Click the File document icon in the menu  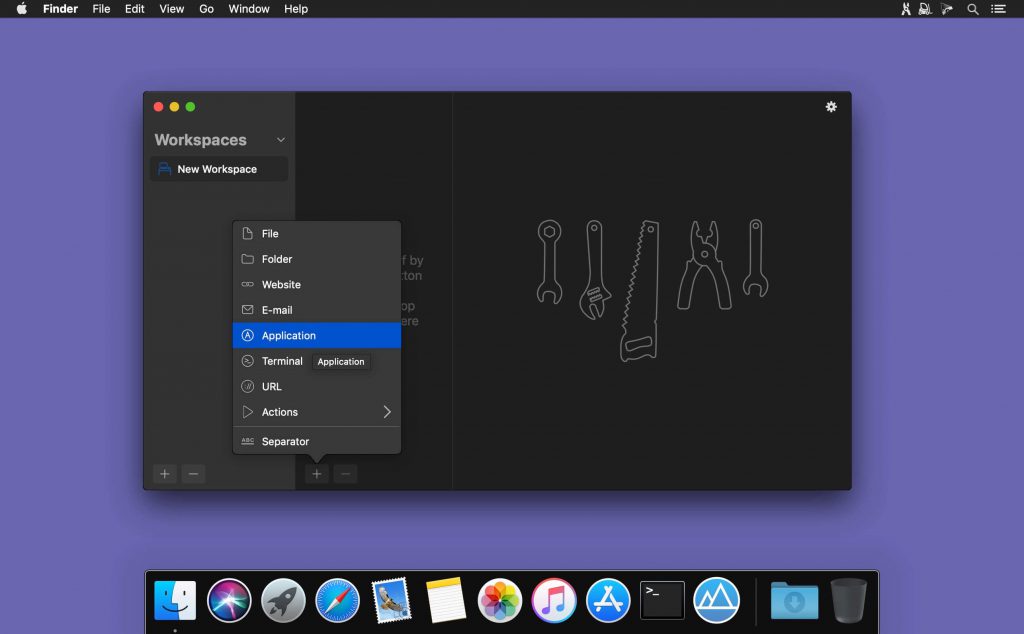point(247,233)
